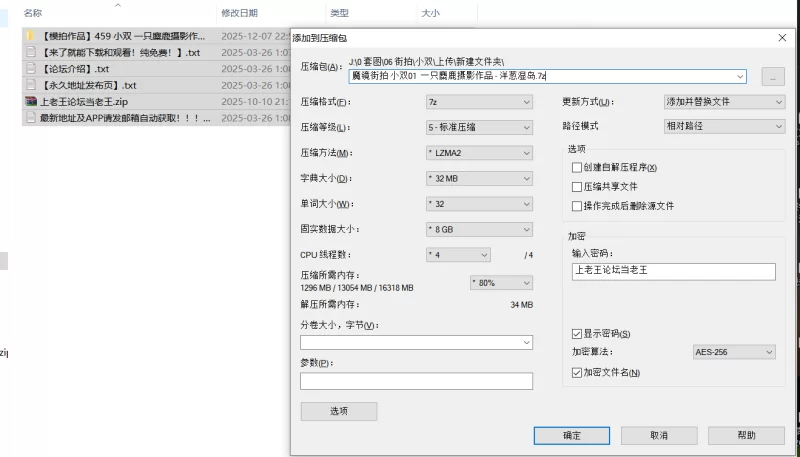The height and width of the screenshot is (457, 800).
Task: Select 【来了就能下载和观看！纯免费！】.txt file name
Action: pos(120,53)
